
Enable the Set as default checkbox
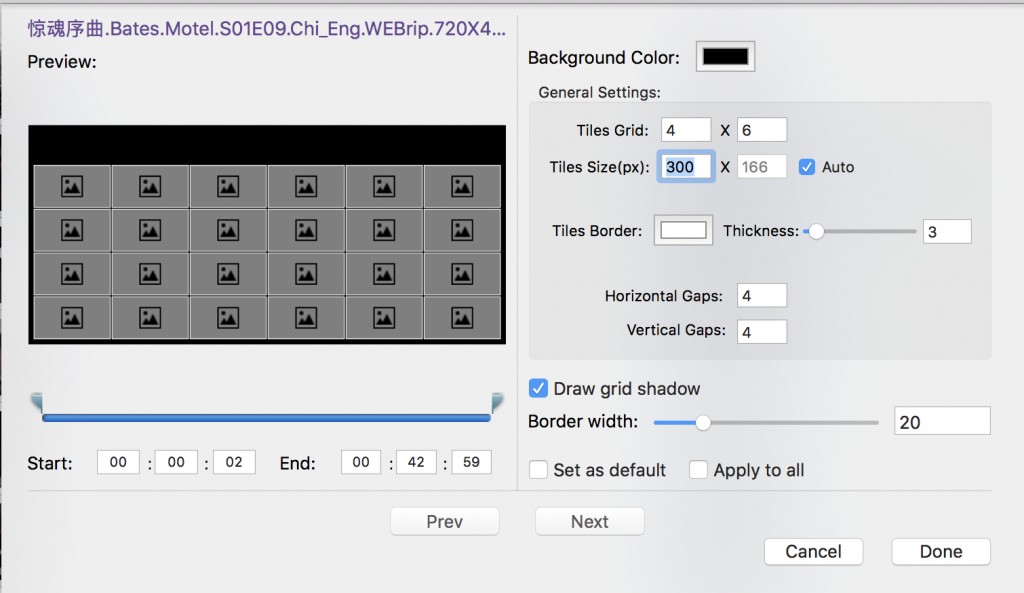(538, 470)
